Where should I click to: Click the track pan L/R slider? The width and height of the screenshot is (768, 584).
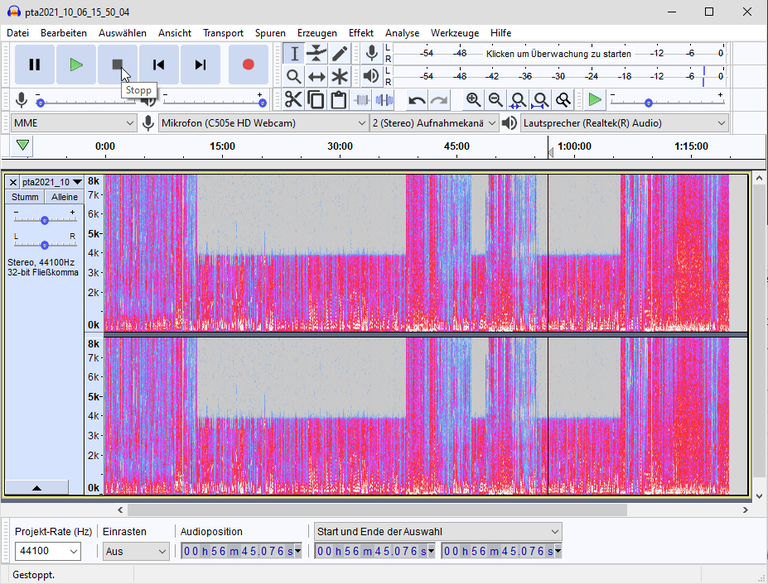click(x=45, y=244)
